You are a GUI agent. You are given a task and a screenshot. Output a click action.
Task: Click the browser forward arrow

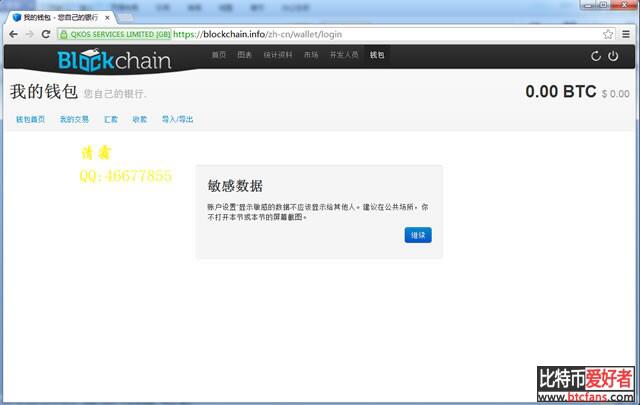point(30,34)
